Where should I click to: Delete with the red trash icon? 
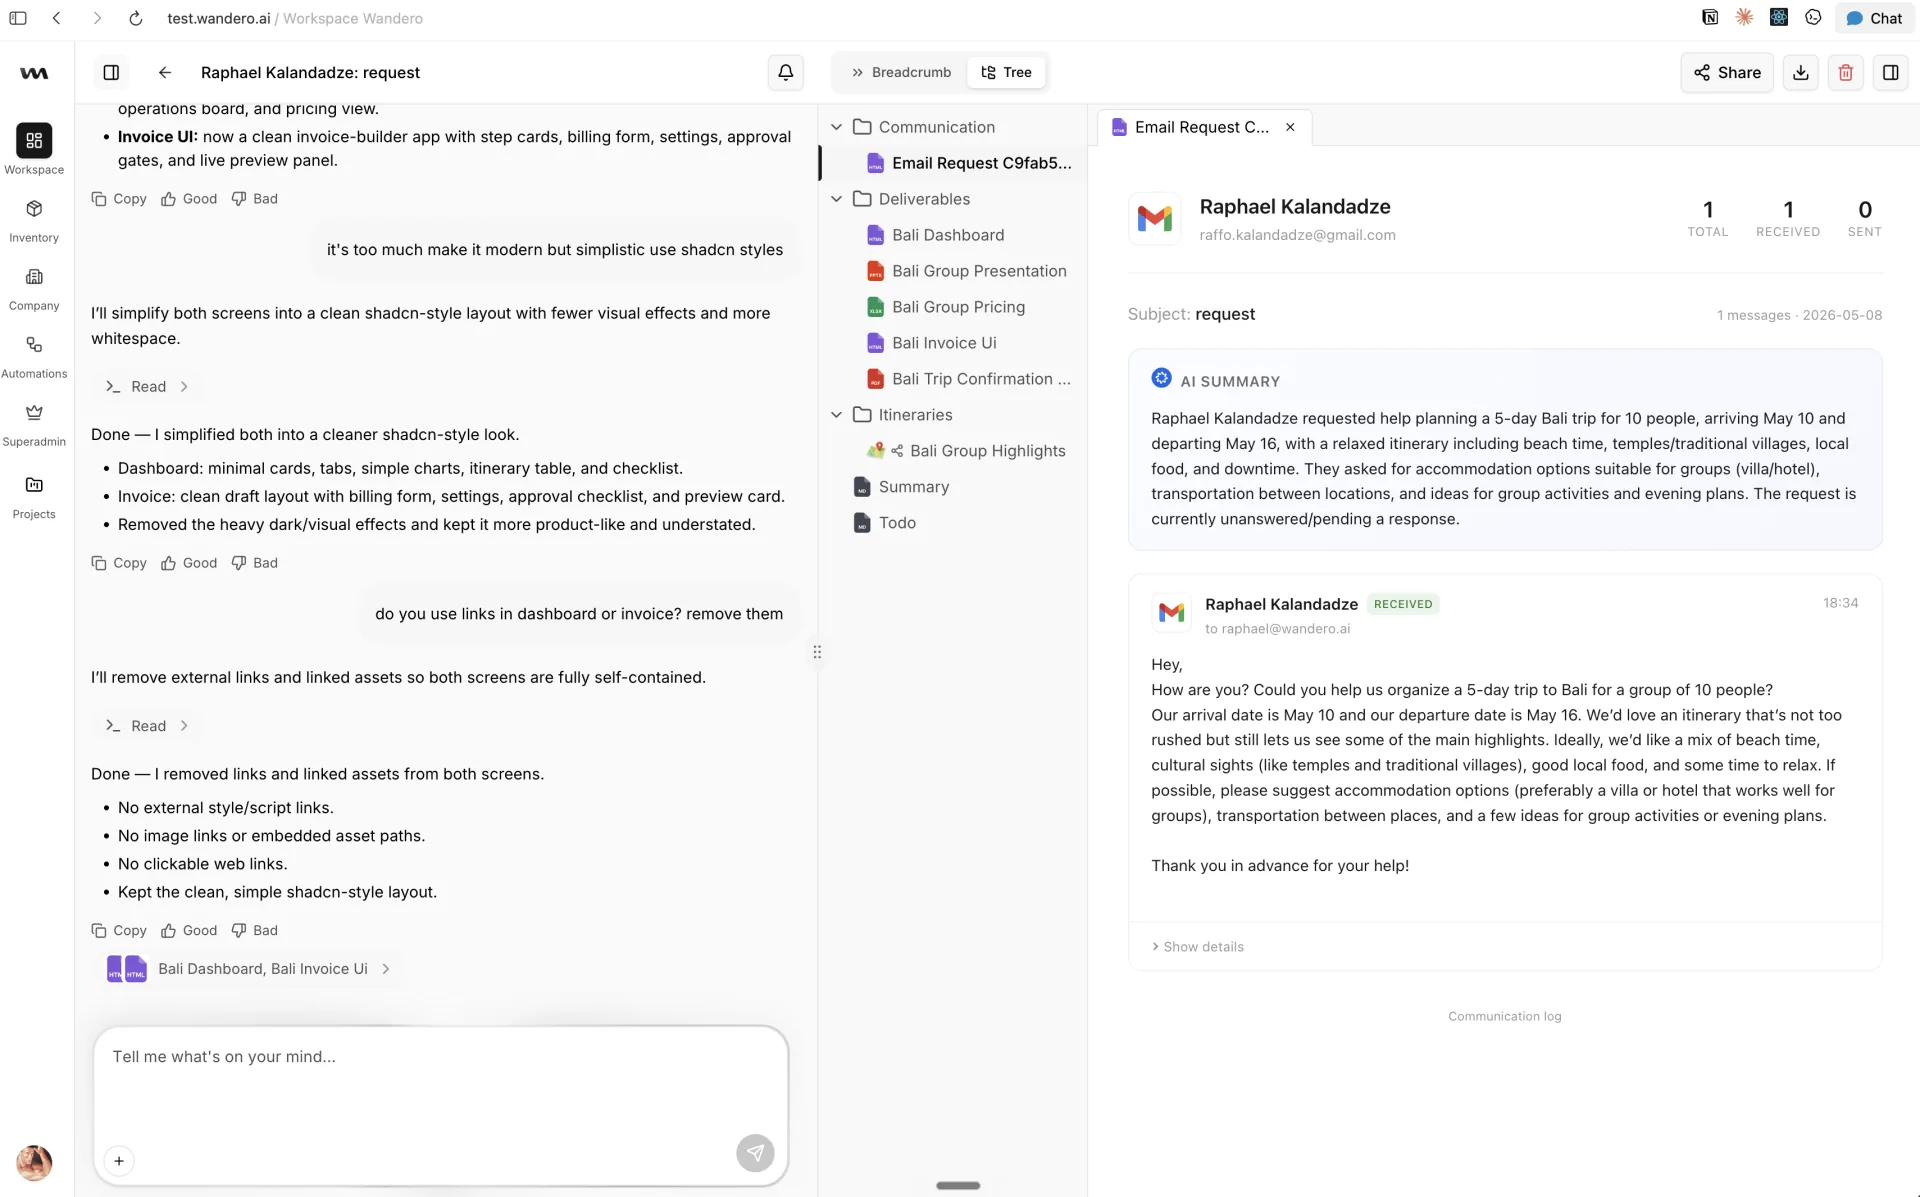click(x=1846, y=72)
